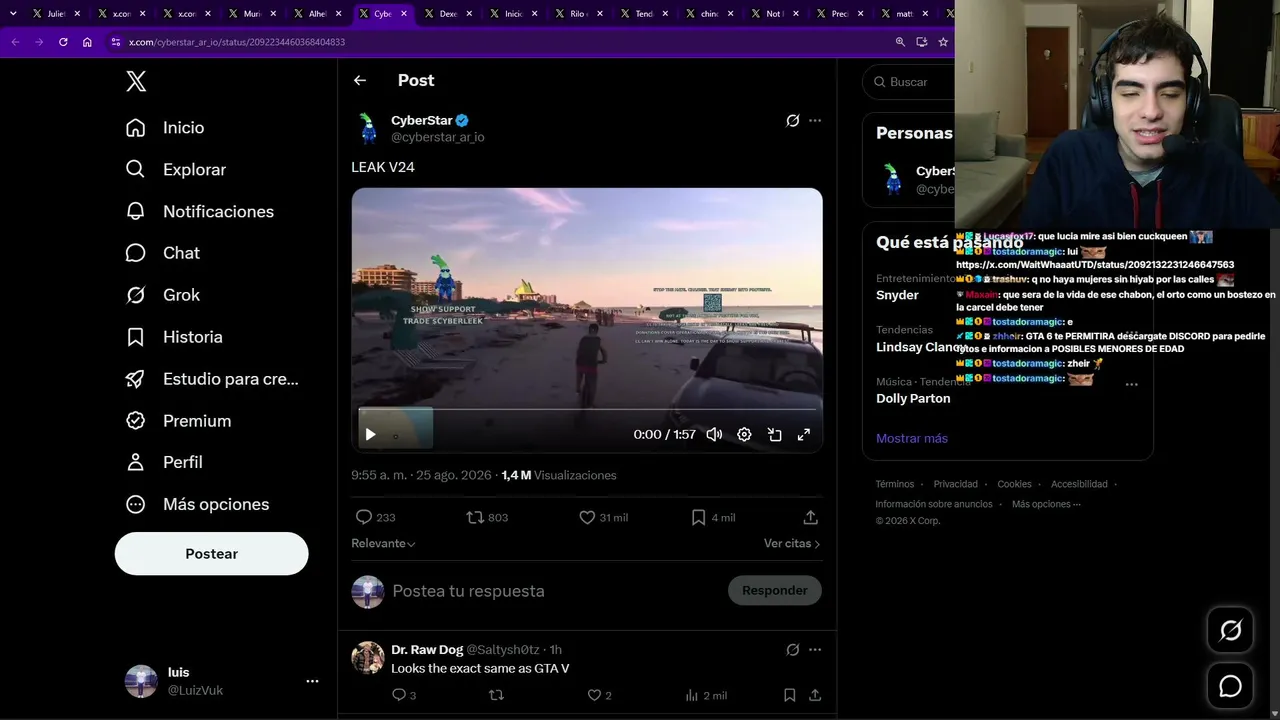The height and width of the screenshot is (720, 1280).
Task: Click the reply icon with 233
Action: coord(376,517)
